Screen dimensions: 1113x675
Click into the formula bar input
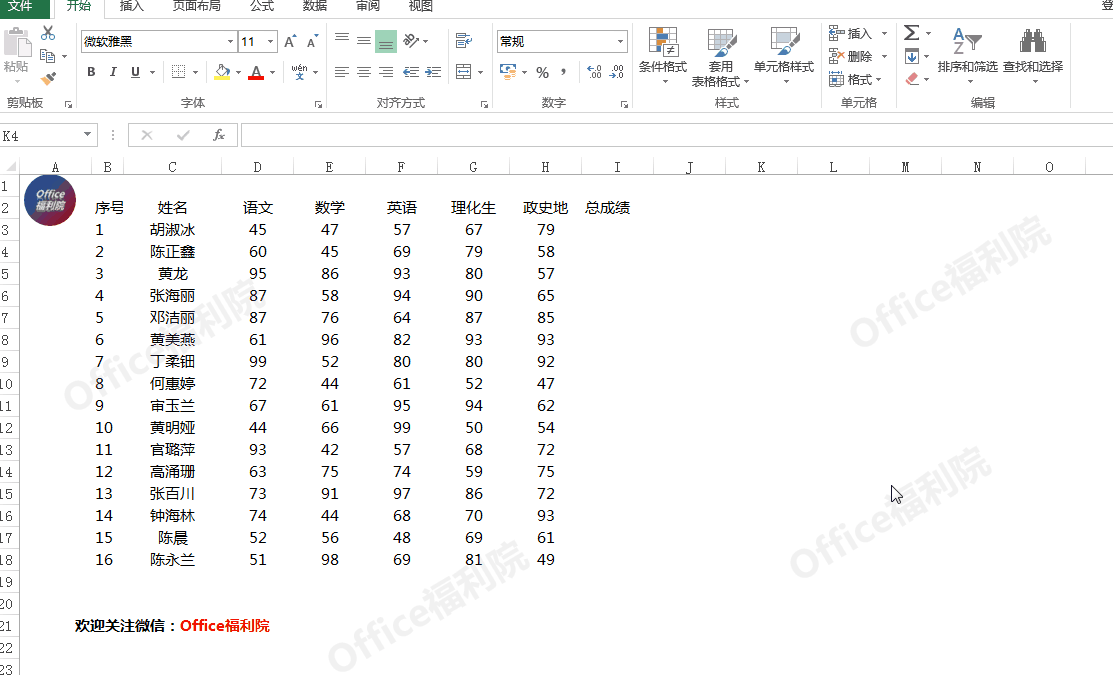coord(676,135)
